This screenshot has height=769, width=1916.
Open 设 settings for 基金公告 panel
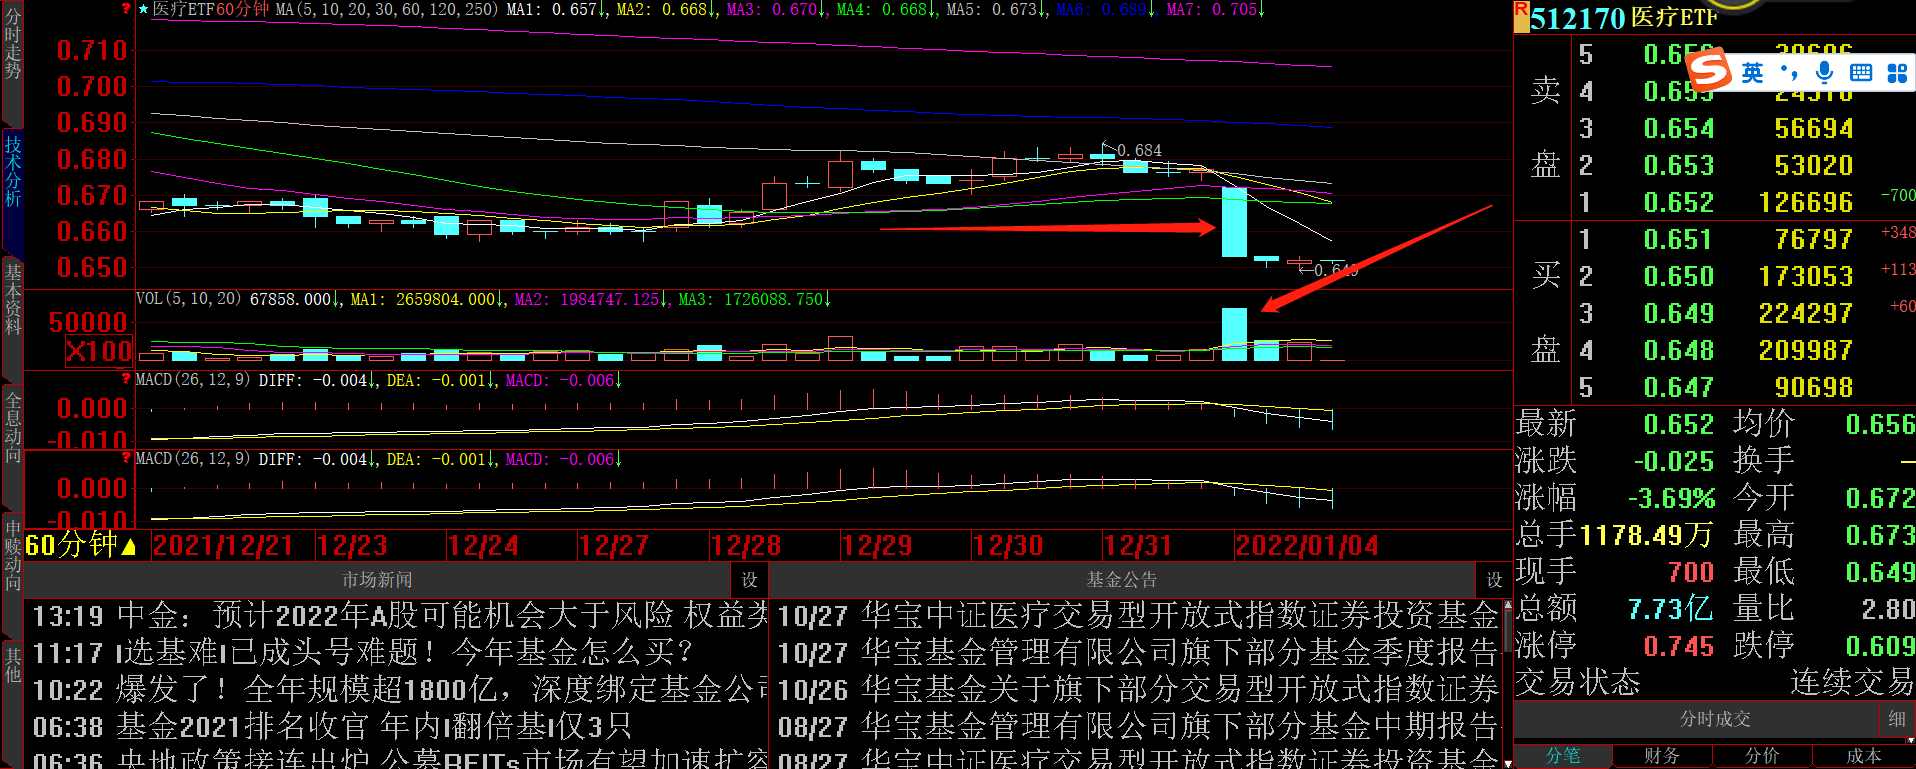tap(1494, 580)
